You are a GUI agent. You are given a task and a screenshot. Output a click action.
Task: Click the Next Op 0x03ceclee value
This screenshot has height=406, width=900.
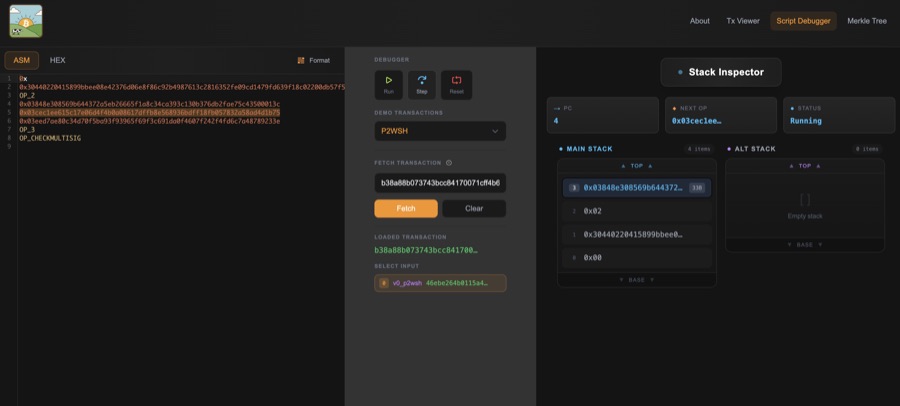click(696, 121)
